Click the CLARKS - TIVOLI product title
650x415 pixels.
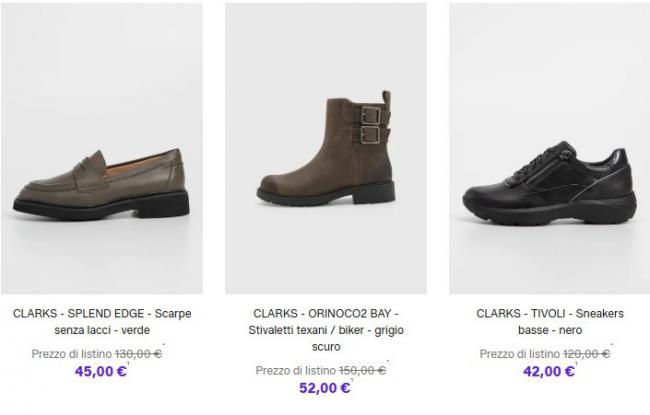pyautogui.click(x=549, y=313)
